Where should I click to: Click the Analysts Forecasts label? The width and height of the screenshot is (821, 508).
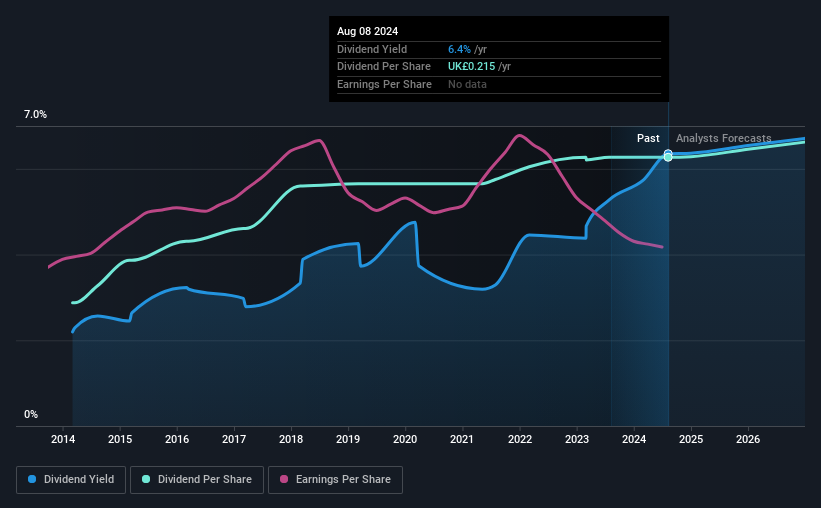[724, 138]
